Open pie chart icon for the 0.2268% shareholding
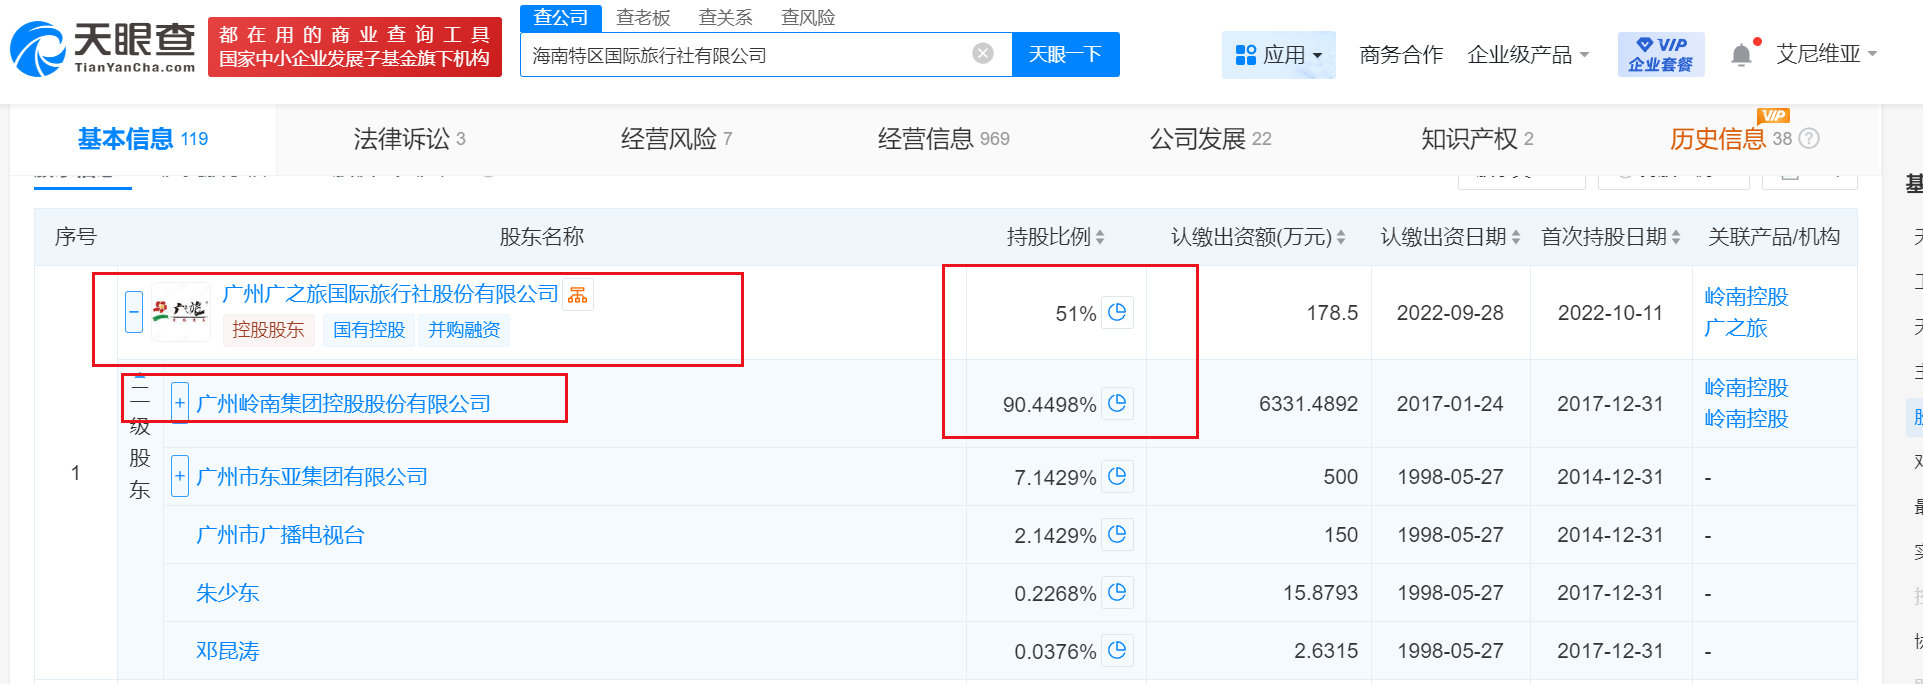Viewport: 1923px width, 684px height. 1117,592
